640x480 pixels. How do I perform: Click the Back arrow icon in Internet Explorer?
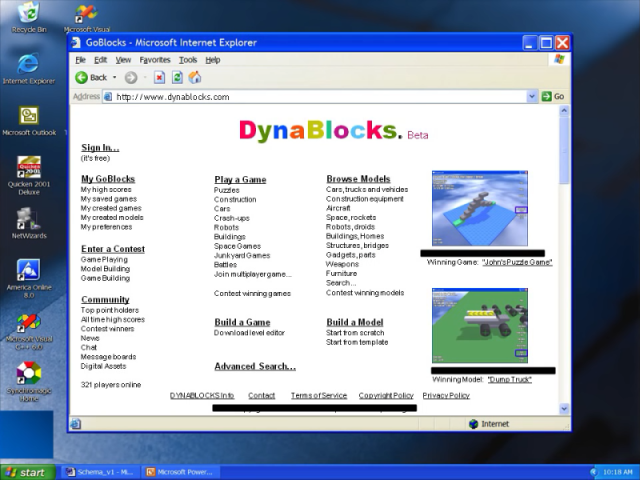coord(81,78)
